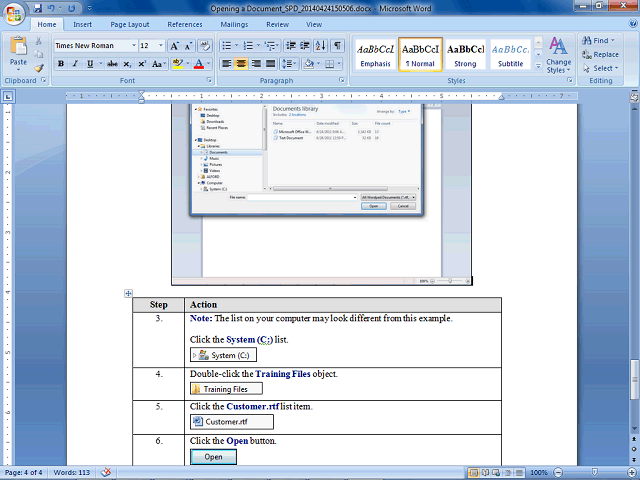Image resolution: width=640 pixels, height=480 pixels.
Task: Switch to the Insert tab
Action: pos(82,24)
